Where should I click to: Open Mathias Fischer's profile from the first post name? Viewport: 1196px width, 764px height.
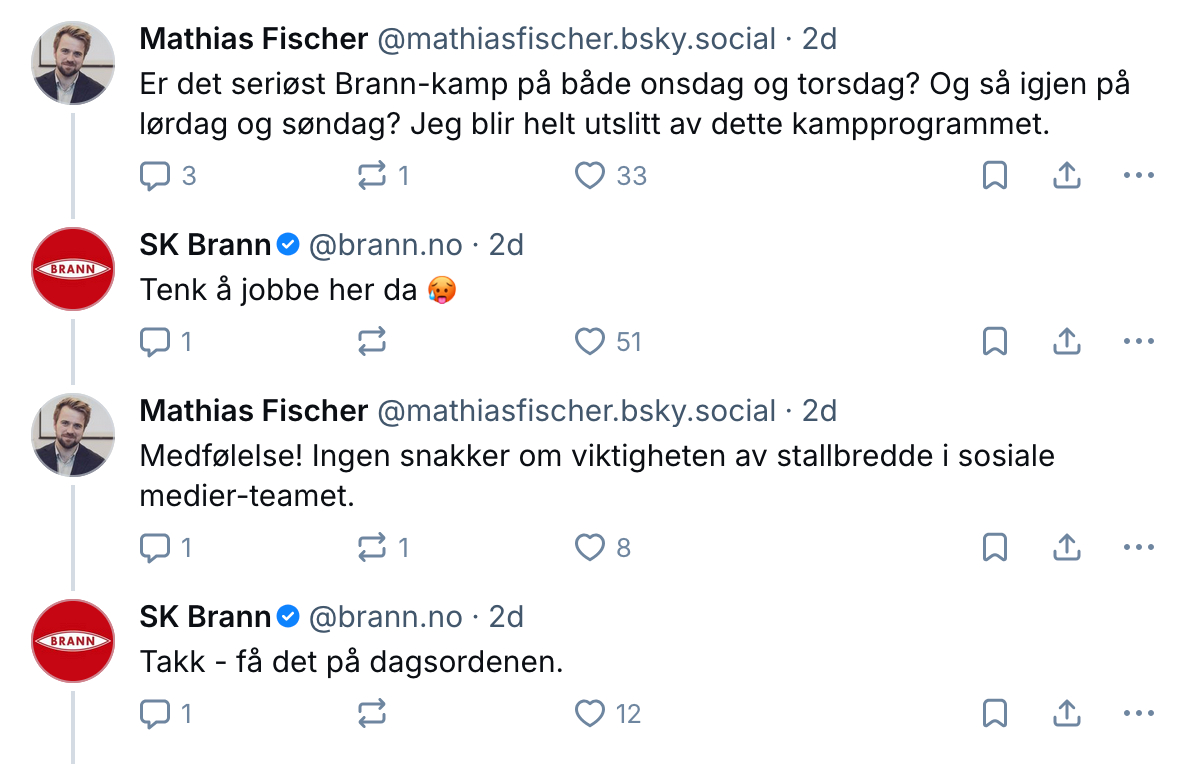coord(254,39)
